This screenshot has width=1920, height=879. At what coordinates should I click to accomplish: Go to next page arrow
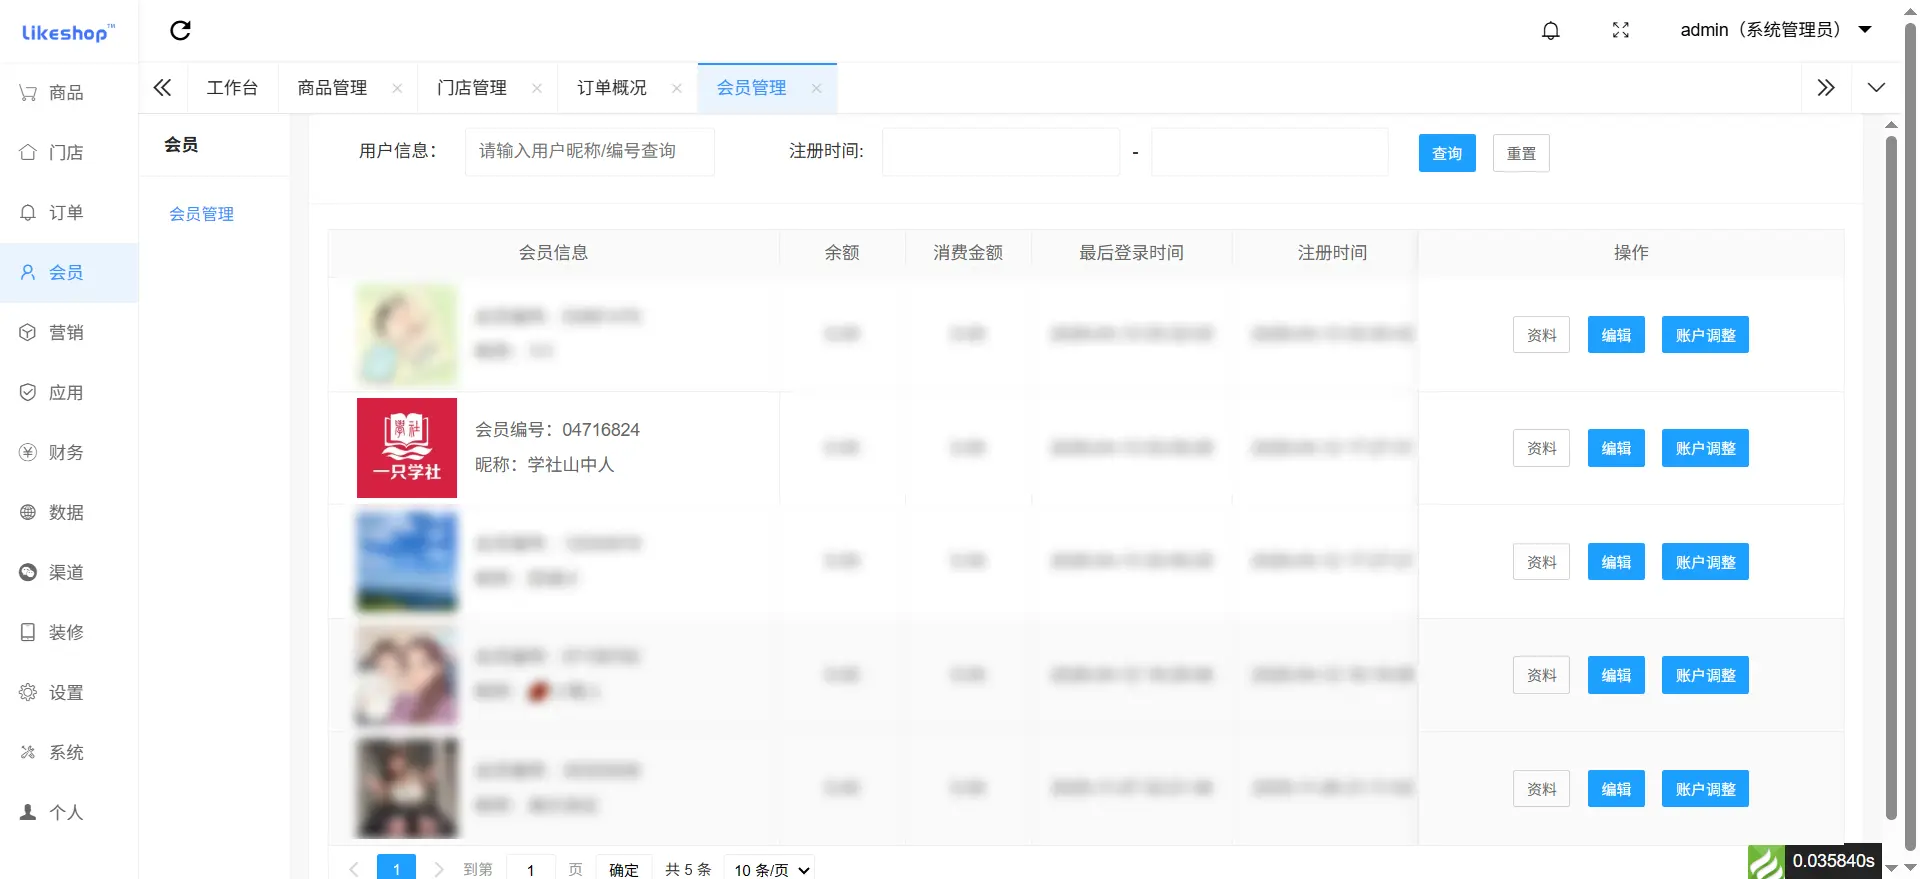[x=438, y=869]
